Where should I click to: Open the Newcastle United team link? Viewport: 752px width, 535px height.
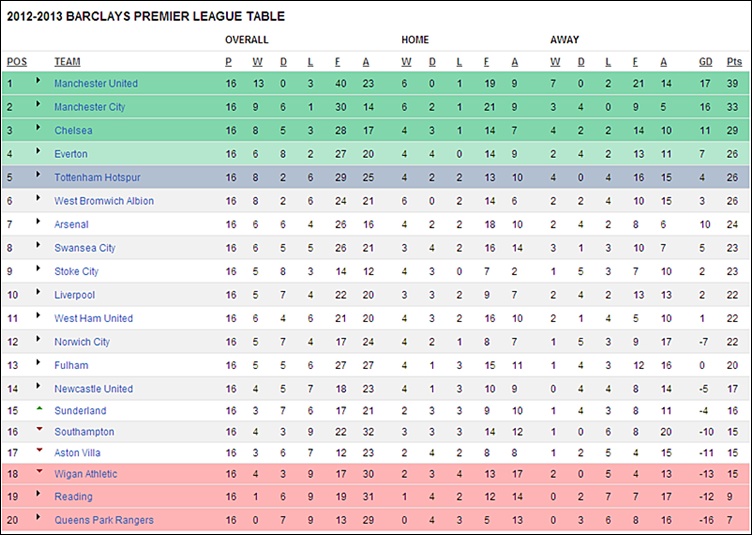point(94,389)
